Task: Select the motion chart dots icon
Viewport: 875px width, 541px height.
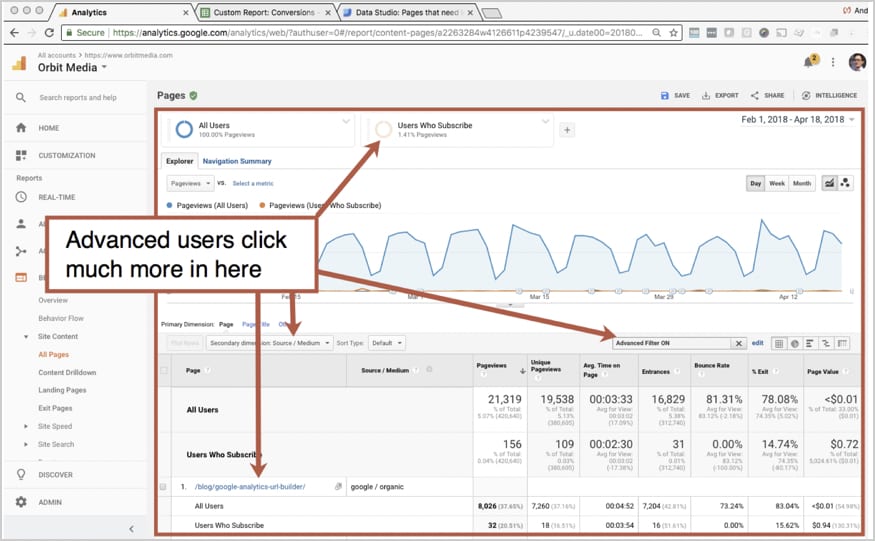Action: (x=845, y=183)
